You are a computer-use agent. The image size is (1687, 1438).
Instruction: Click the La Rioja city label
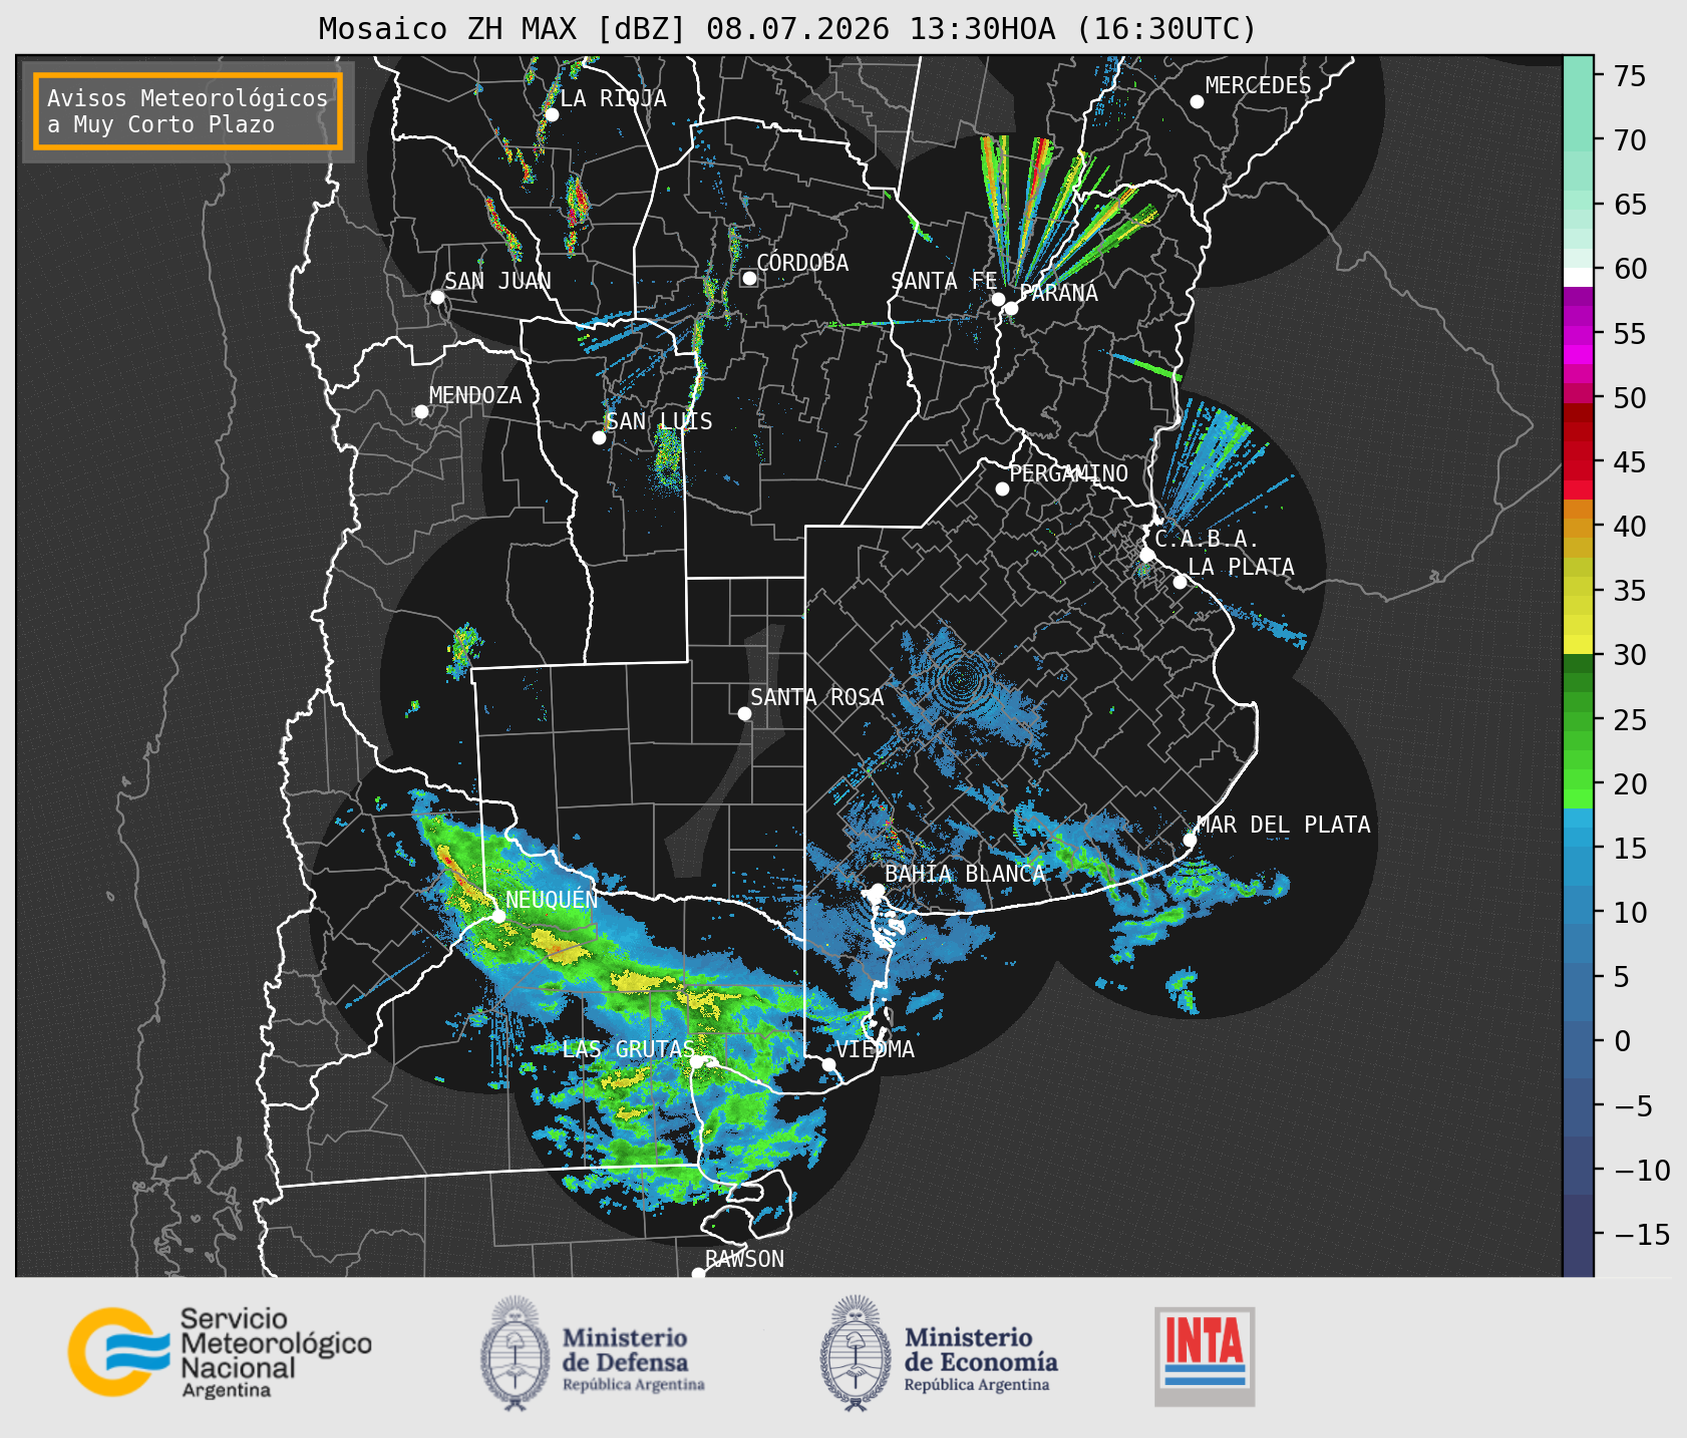point(613,99)
